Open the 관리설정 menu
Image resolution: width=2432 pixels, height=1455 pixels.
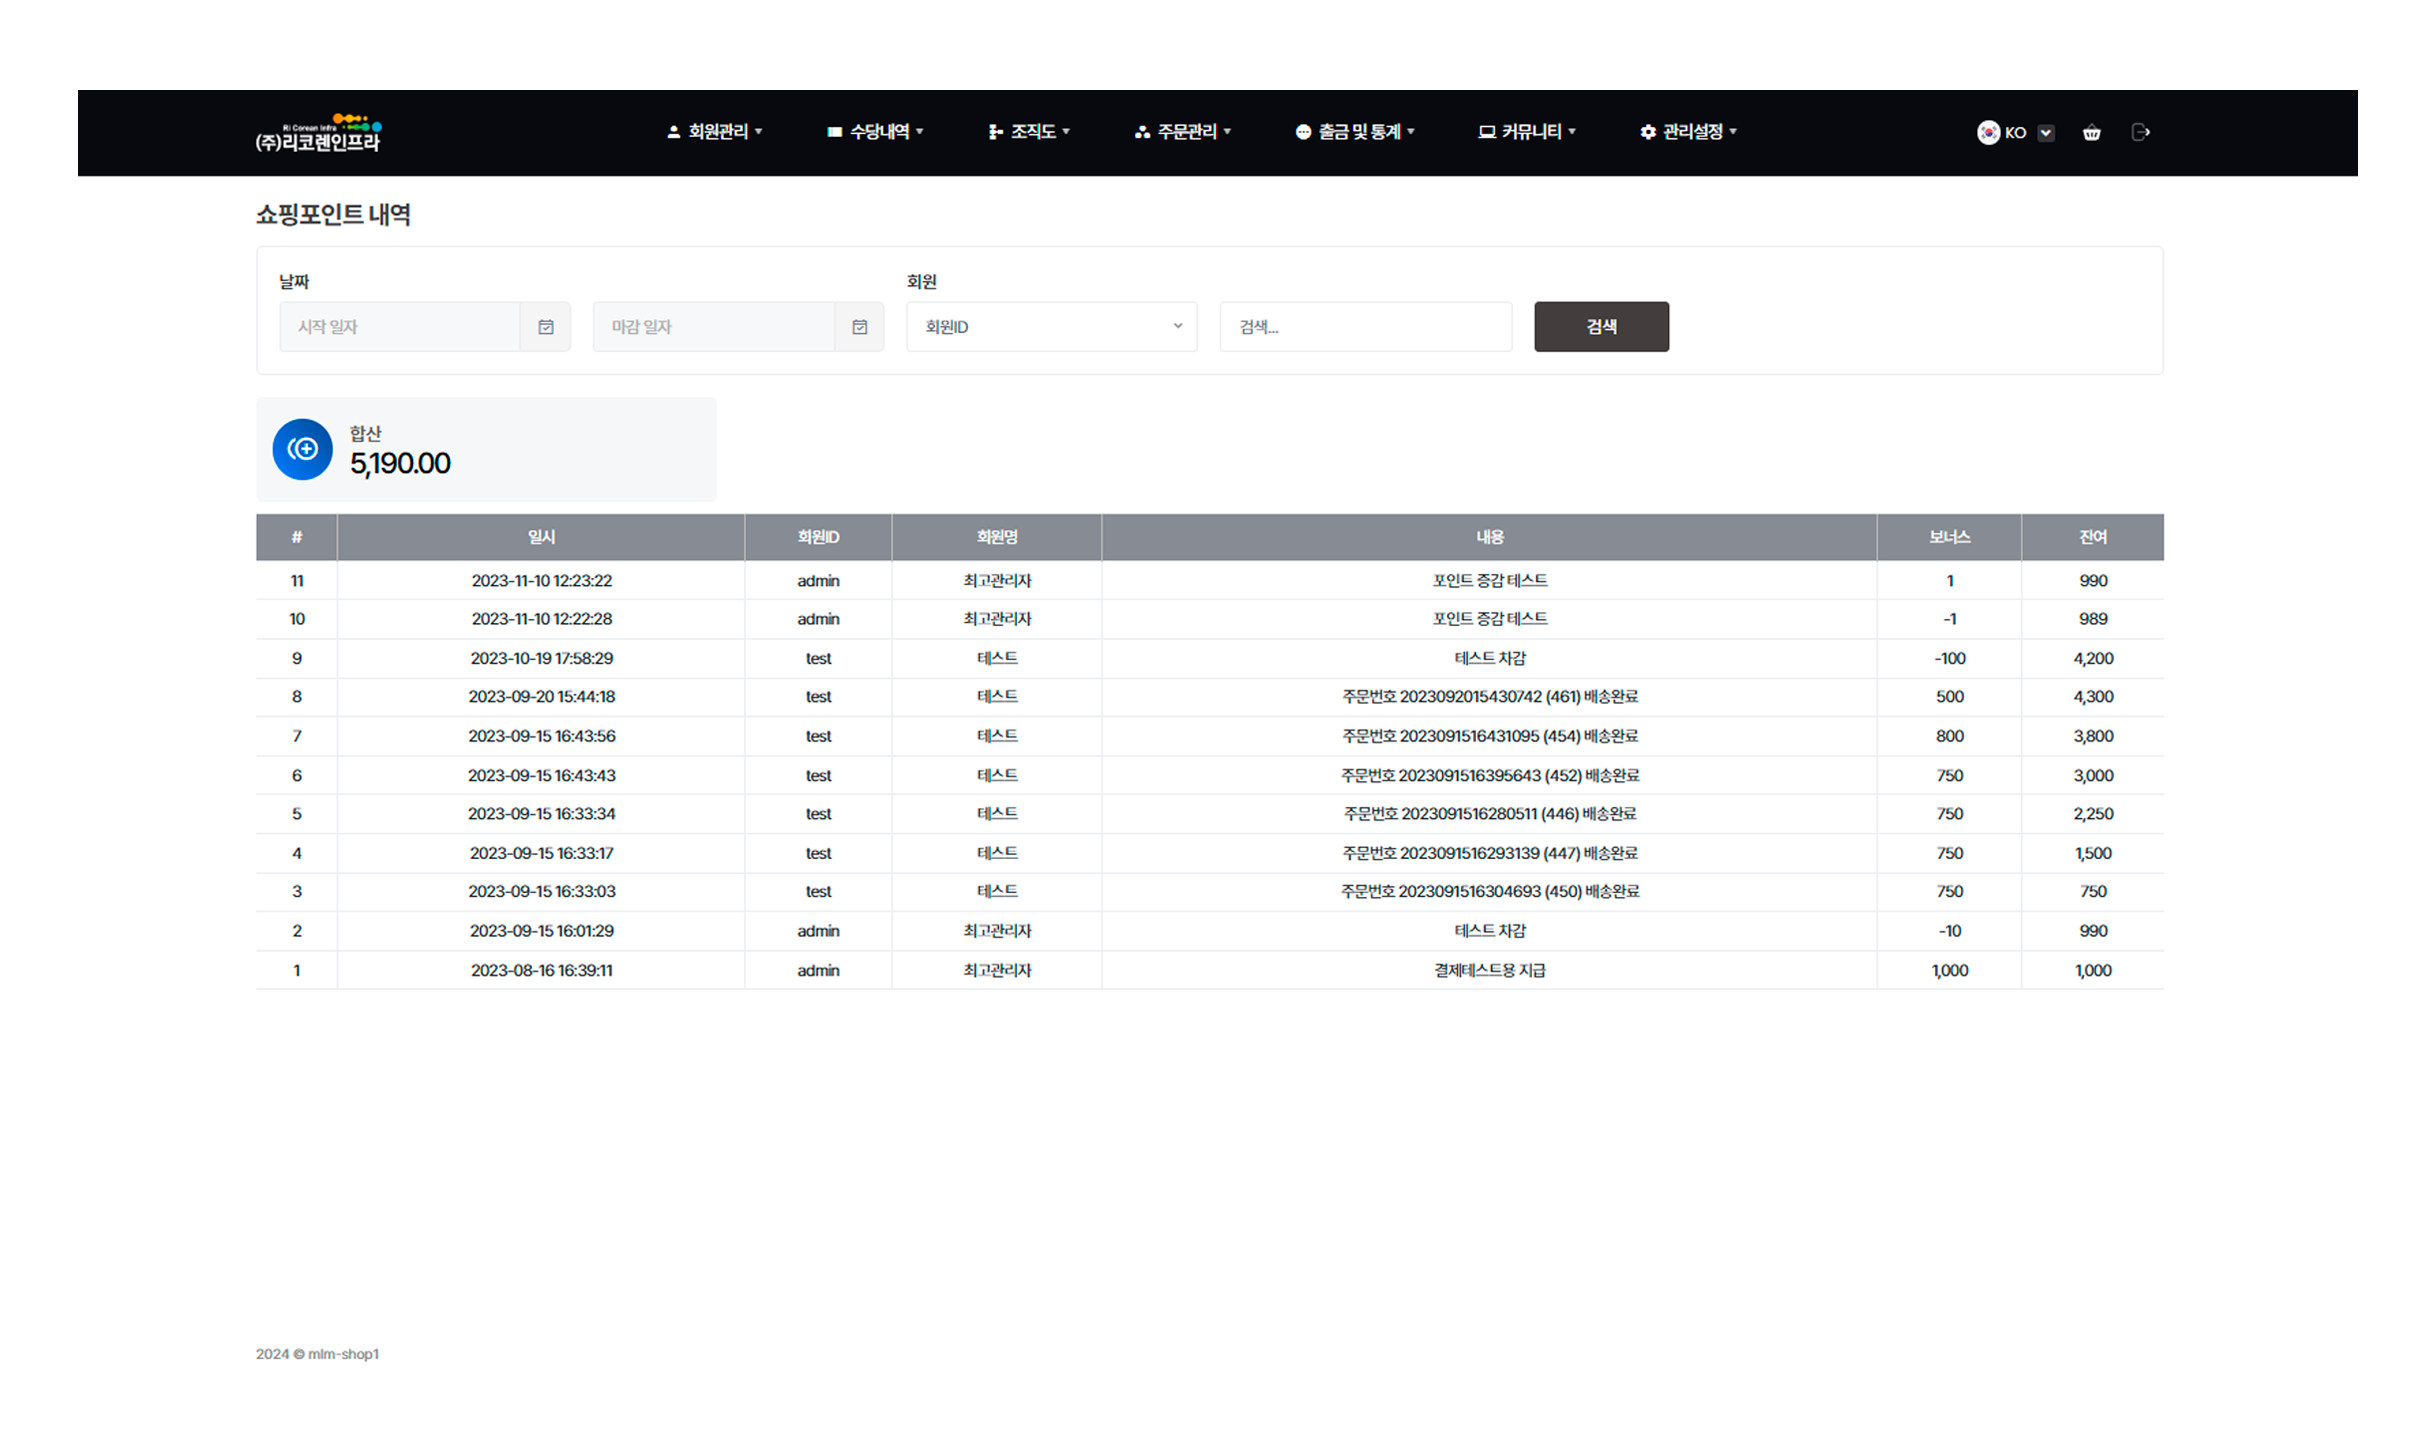click(1689, 132)
